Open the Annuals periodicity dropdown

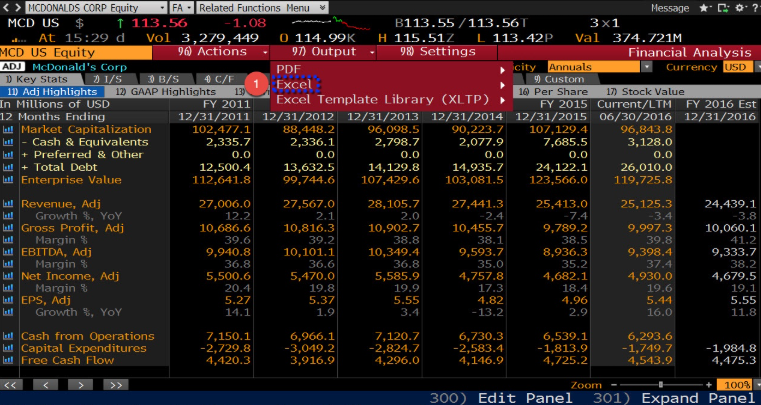pos(600,67)
